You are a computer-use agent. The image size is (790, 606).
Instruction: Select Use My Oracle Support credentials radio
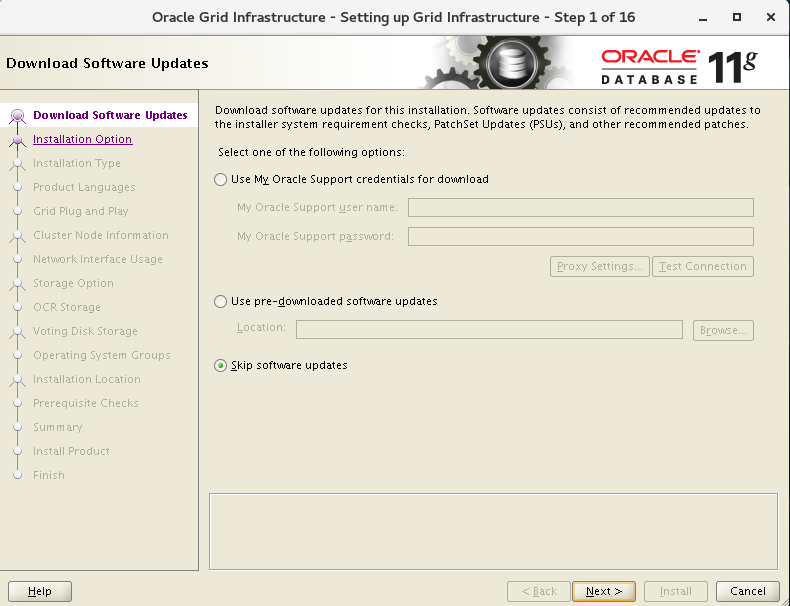(x=220, y=179)
